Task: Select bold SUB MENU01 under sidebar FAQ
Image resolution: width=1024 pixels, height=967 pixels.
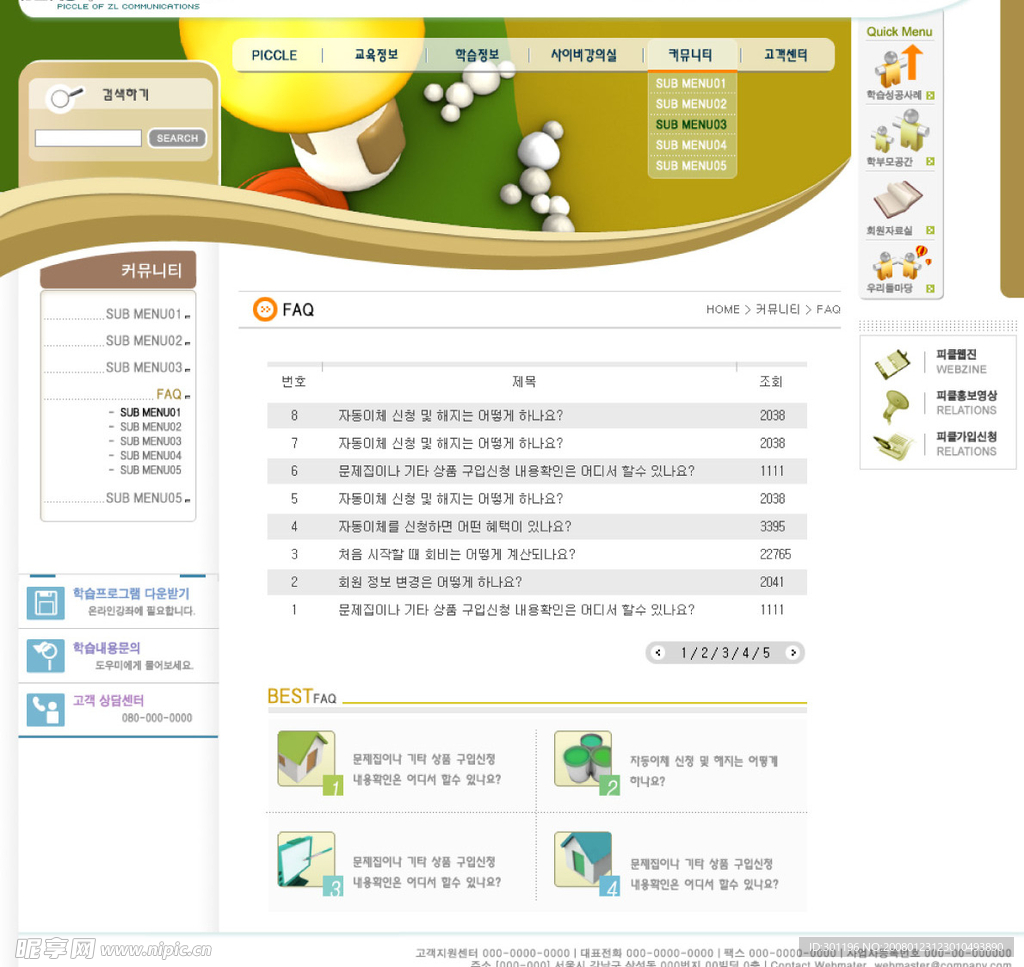Action: coord(150,413)
